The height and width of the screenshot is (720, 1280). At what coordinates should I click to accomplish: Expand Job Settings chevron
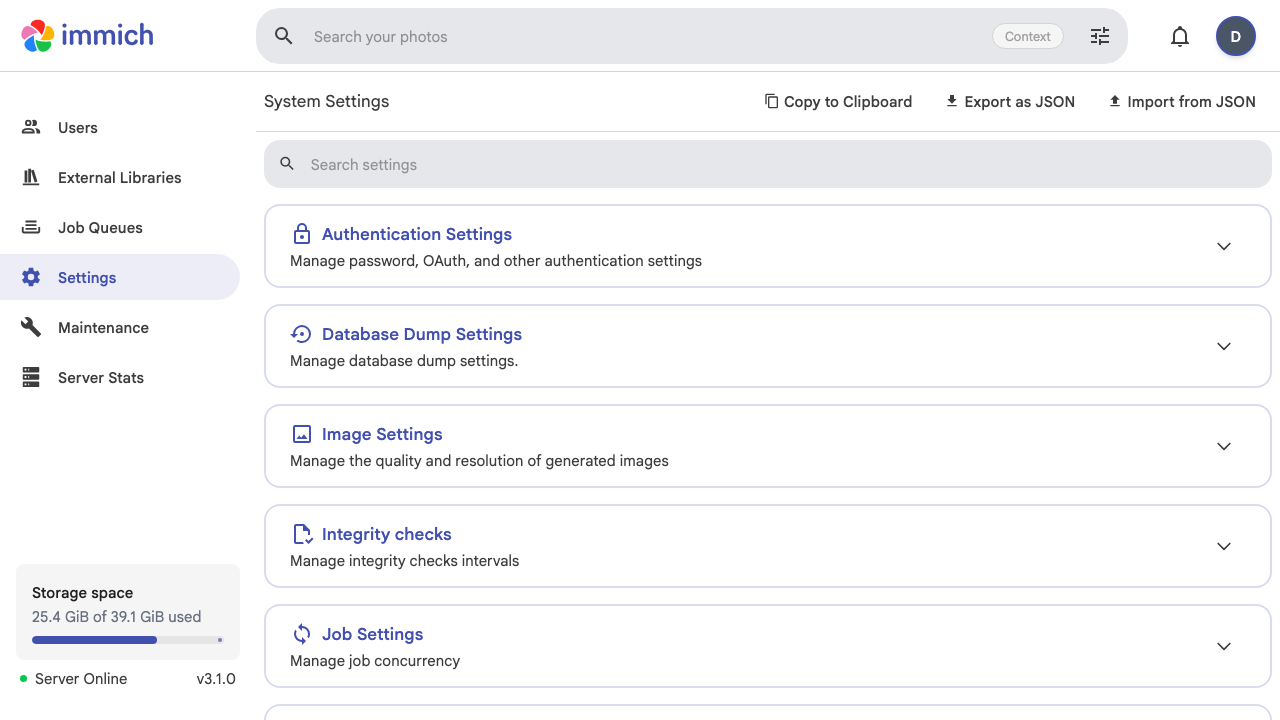point(1224,646)
